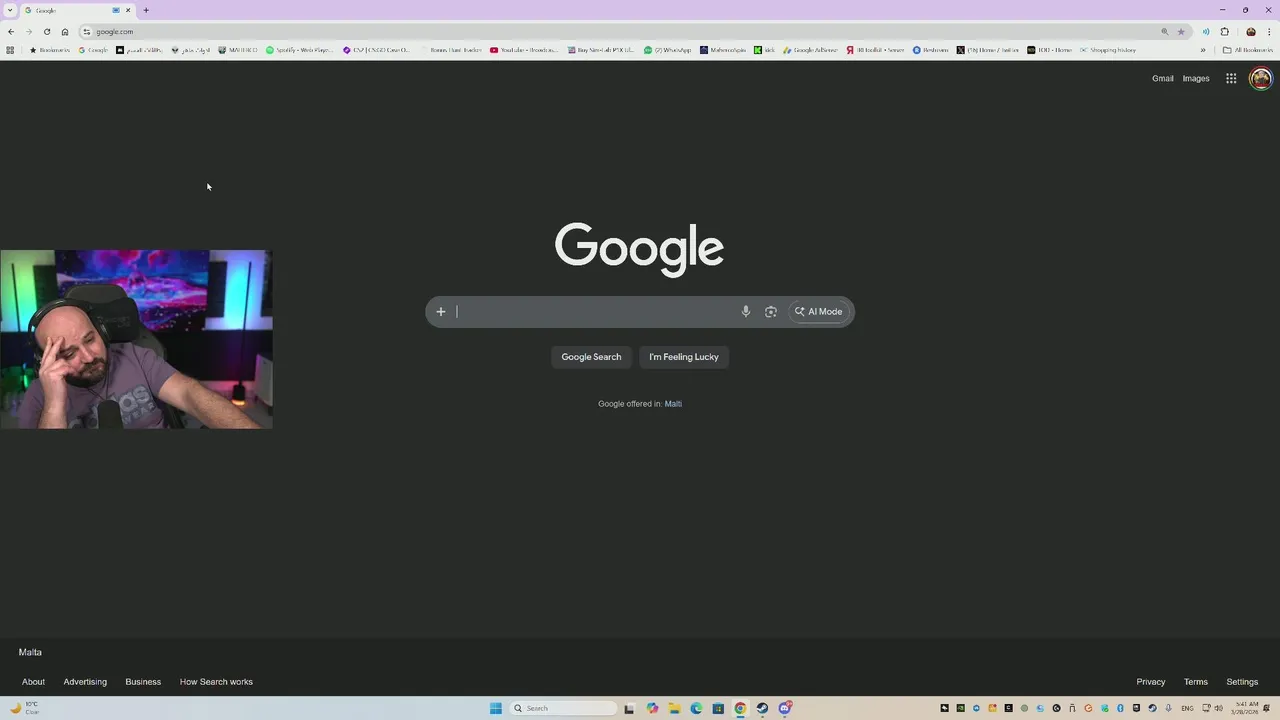This screenshot has width=1280, height=720.
Task: Open the About footer link
Action: click(33, 682)
